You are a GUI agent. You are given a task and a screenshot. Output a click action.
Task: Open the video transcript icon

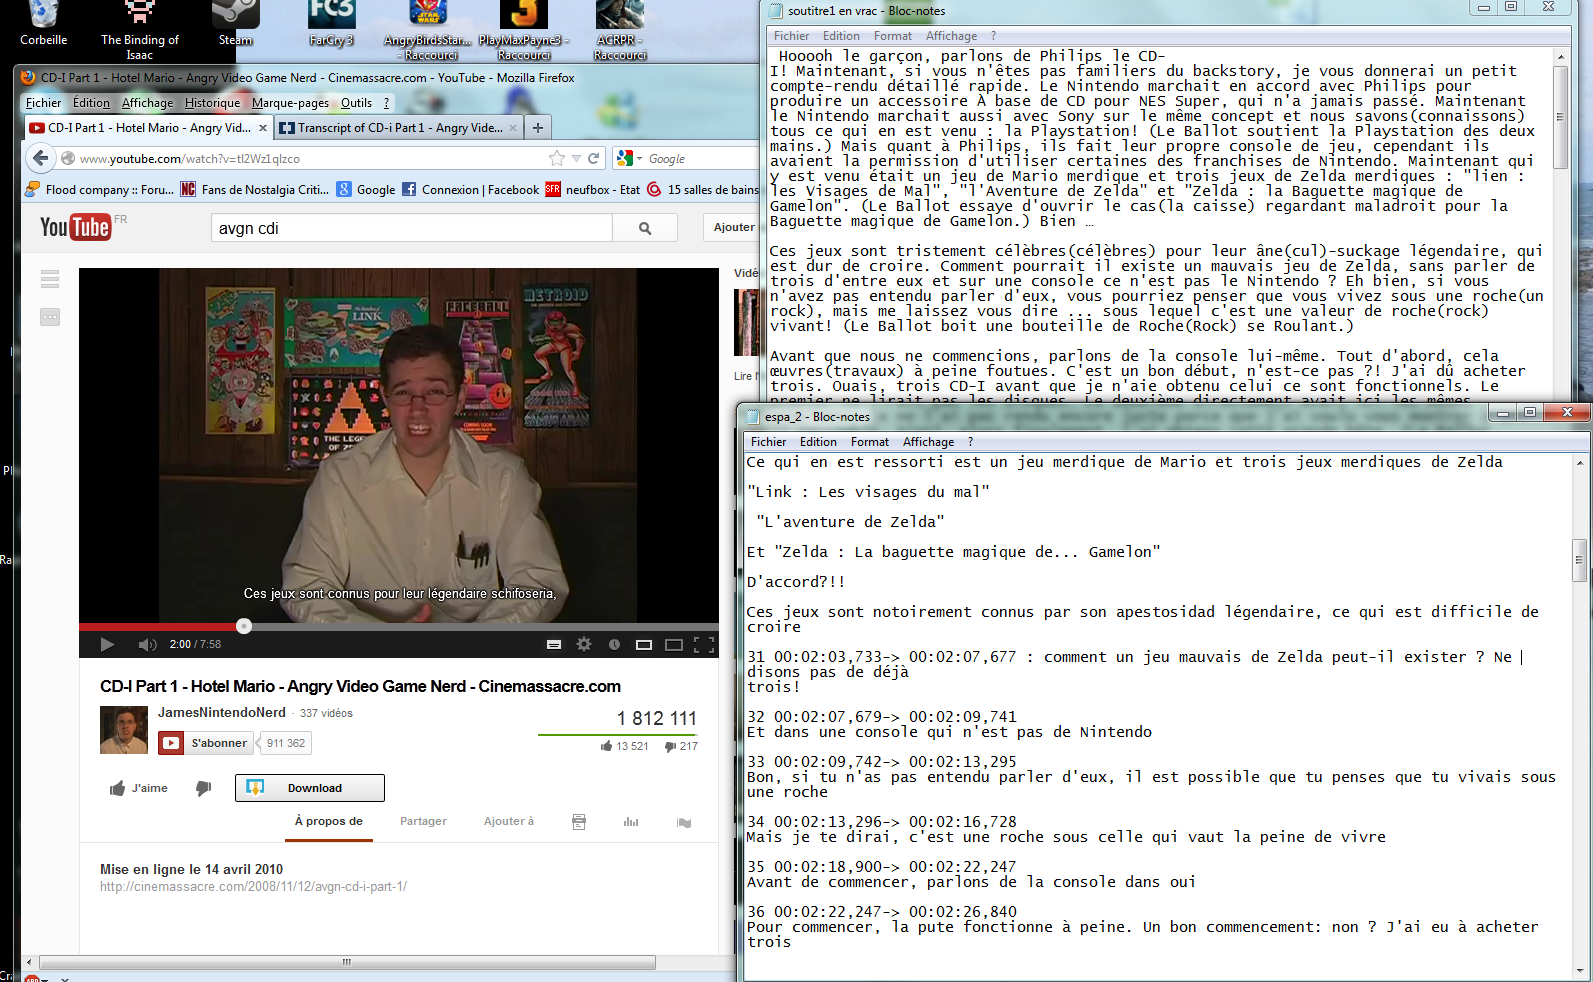click(578, 822)
